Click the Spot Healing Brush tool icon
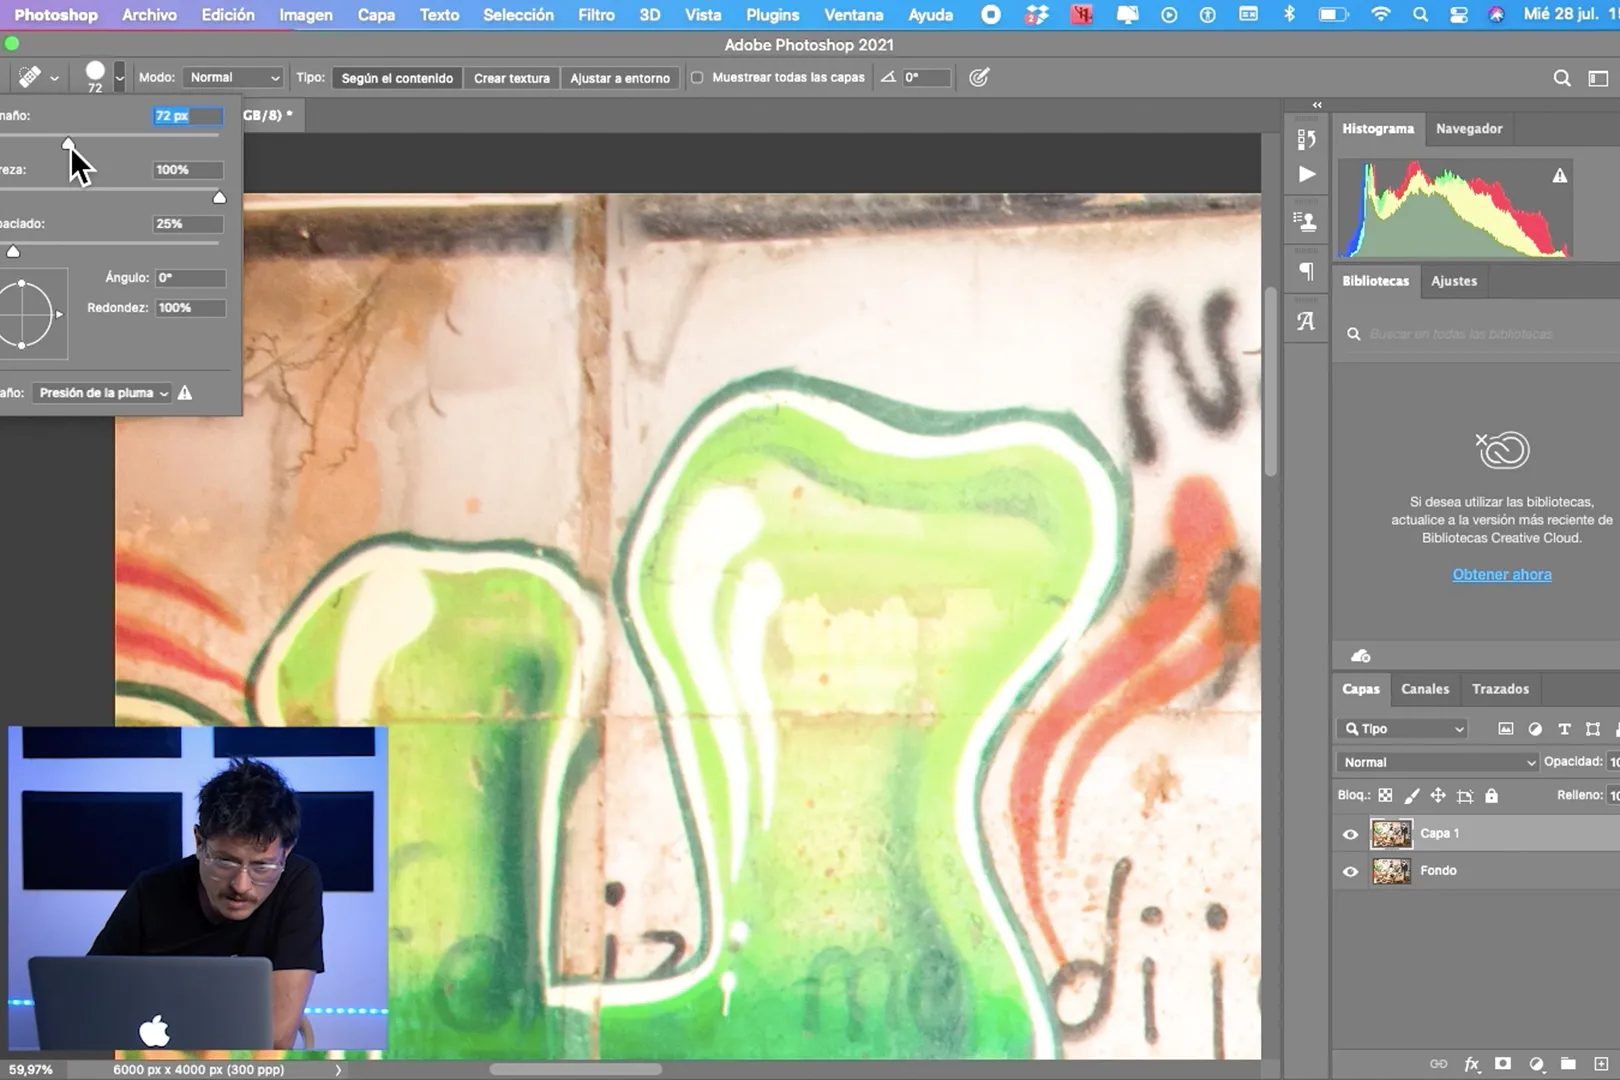 coord(29,77)
